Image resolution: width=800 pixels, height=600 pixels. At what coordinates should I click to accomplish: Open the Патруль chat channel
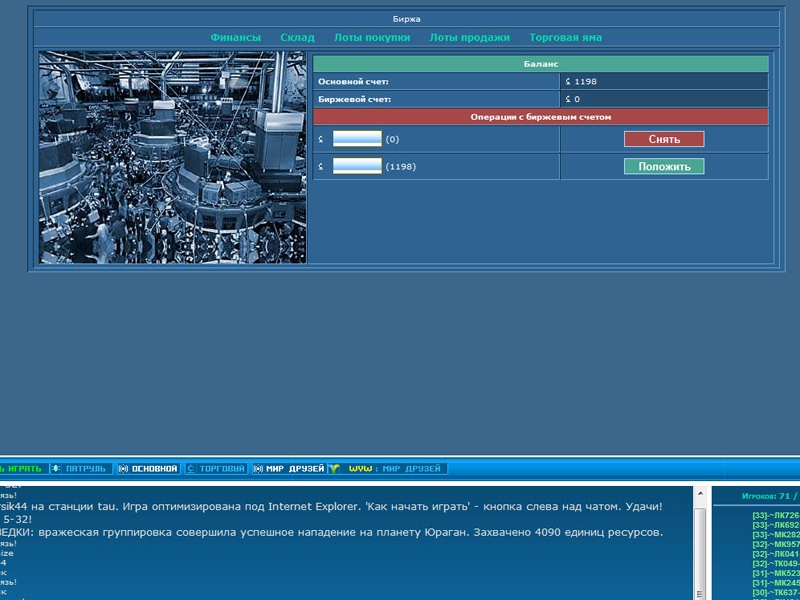click(81, 468)
